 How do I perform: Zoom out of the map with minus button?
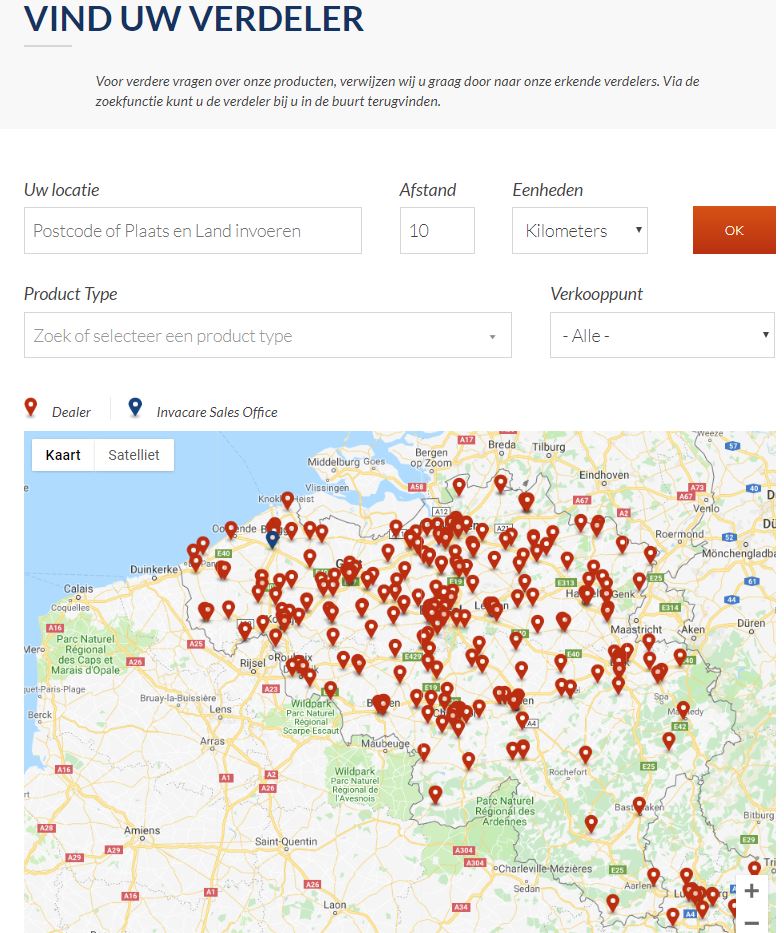[751, 922]
